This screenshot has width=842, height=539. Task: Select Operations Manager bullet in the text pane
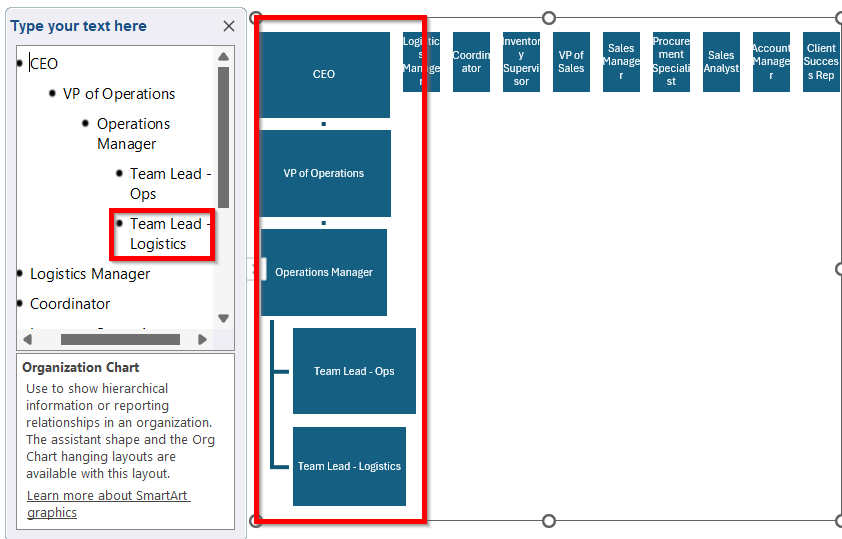[133, 134]
